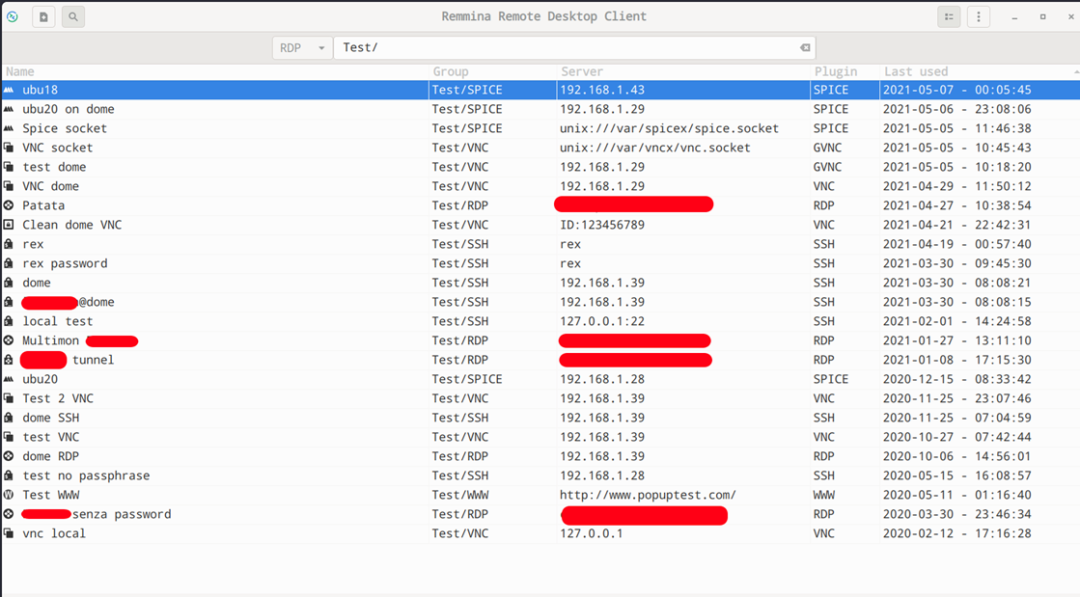Open the RDP protocol dropdown
This screenshot has height=597, width=1080.
pos(302,48)
